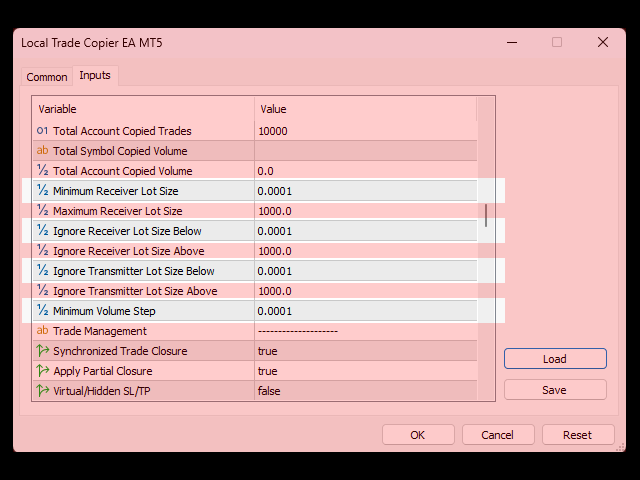Edit the Maximum Receiver Lot Size value

coord(366,211)
